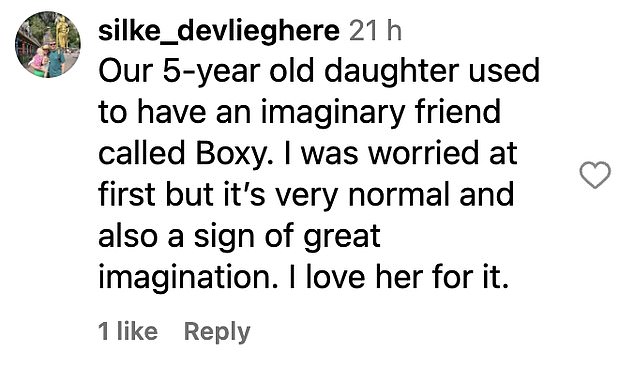Click the word "daughter" in the first line
The width and height of the screenshot is (634, 368).
(392, 72)
